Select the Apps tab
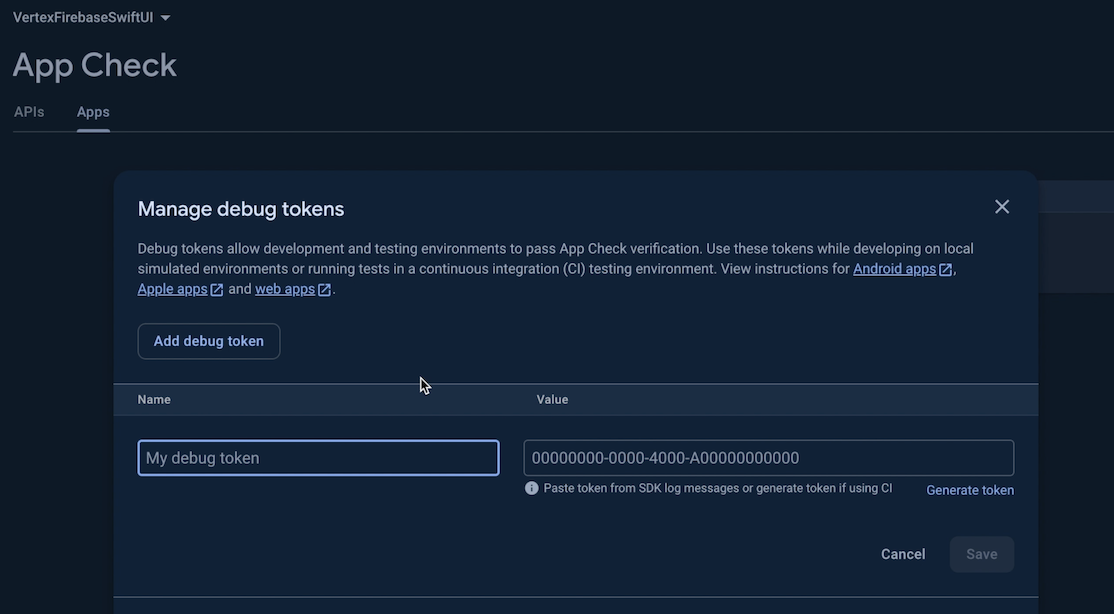Image resolution: width=1114 pixels, height=614 pixels. pyautogui.click(x=93, y=112)
